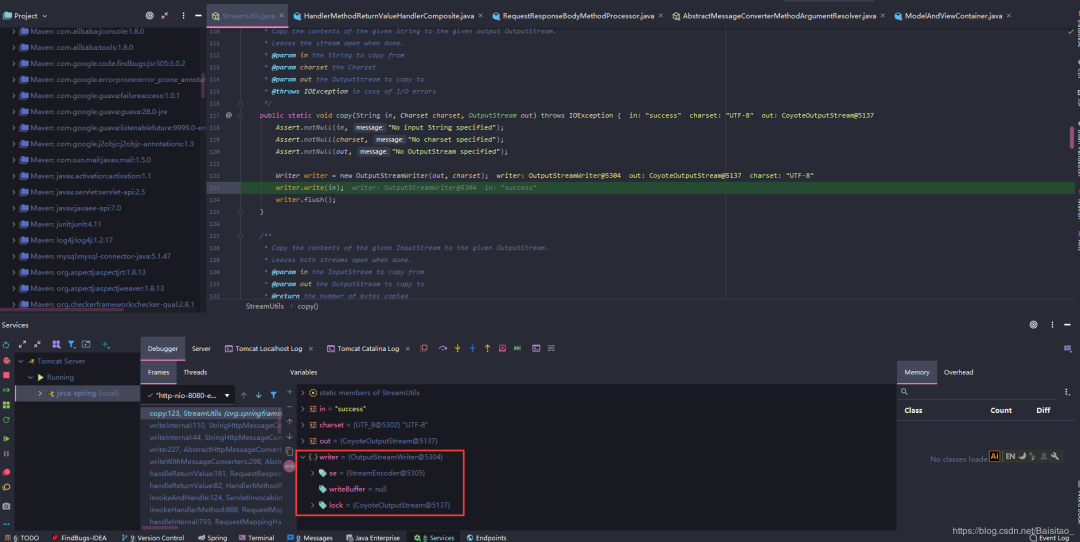This screenshot has width=1080, height=542.
Task: Open the FindBugs-IDEA tool window
Action: click(79, 538)
